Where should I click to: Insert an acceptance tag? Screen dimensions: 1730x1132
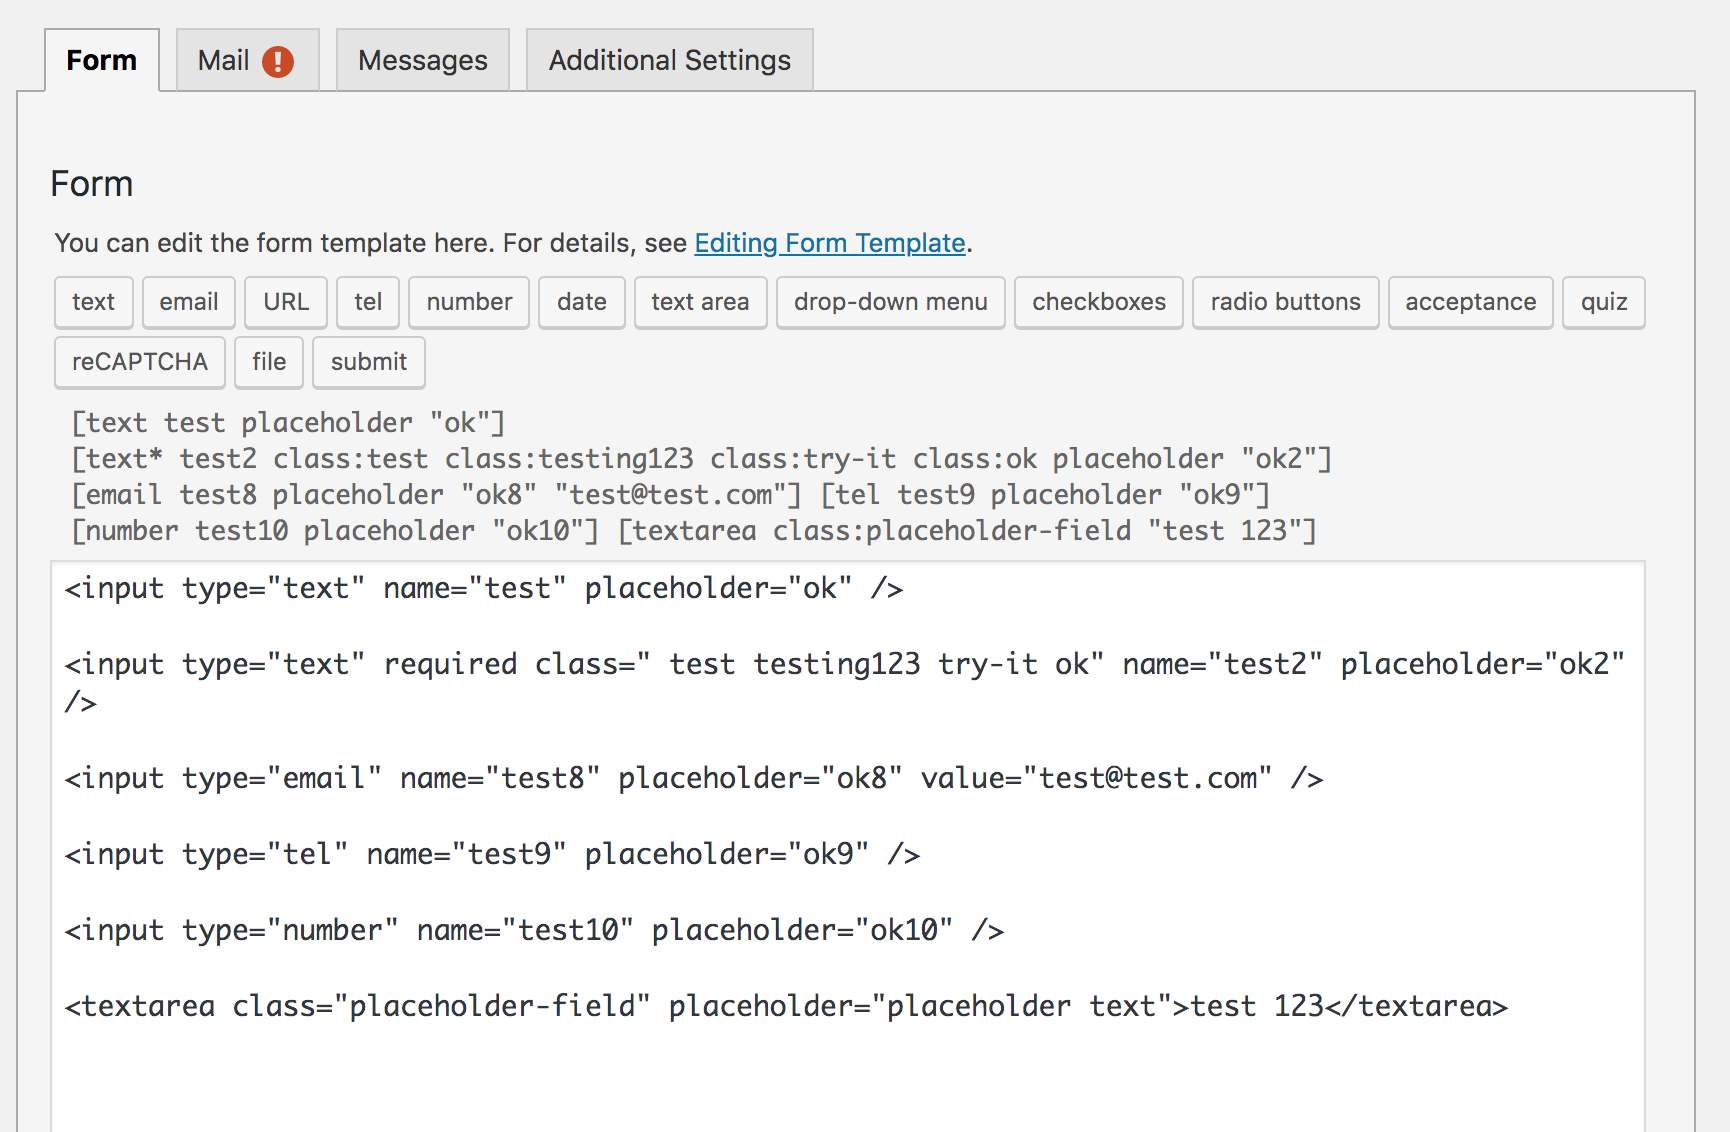pos(1471,302)
